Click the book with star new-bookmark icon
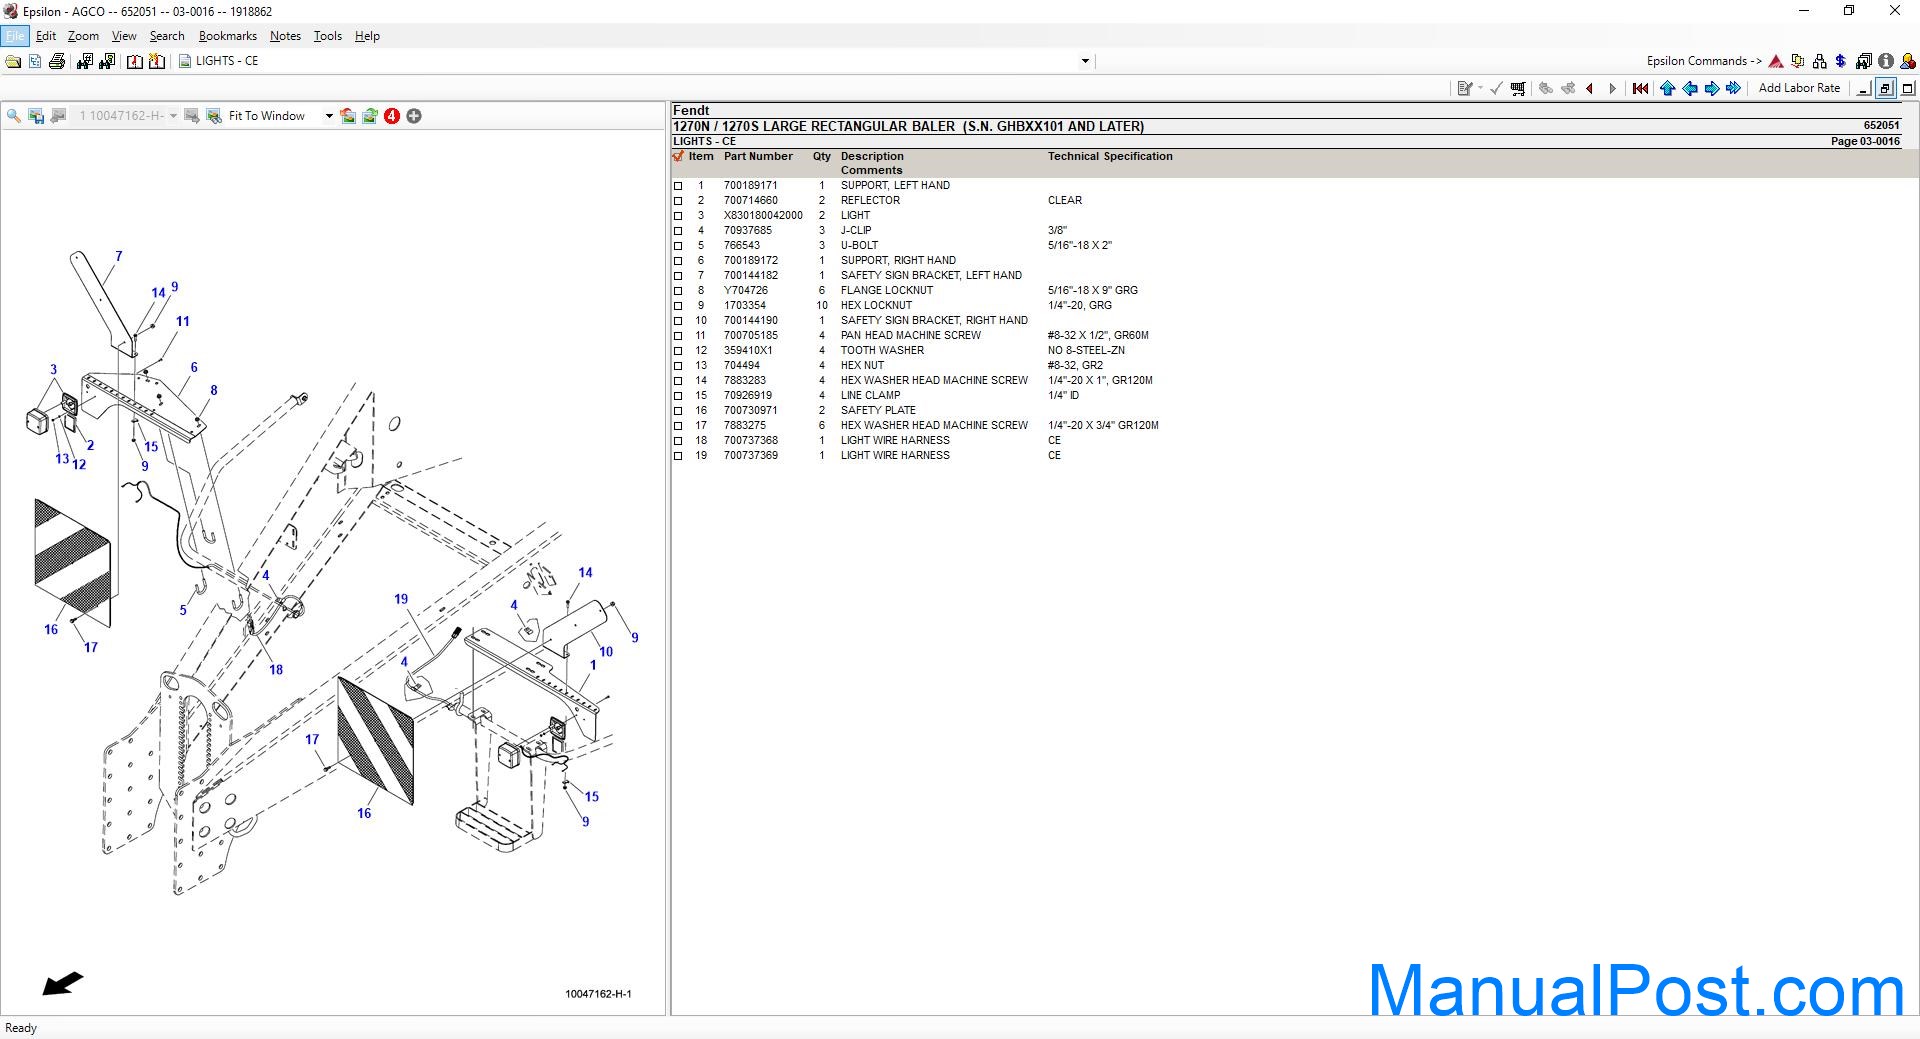Viewport: 1920px width, 1039px height. pyautogui.click(x=157, y=62)
